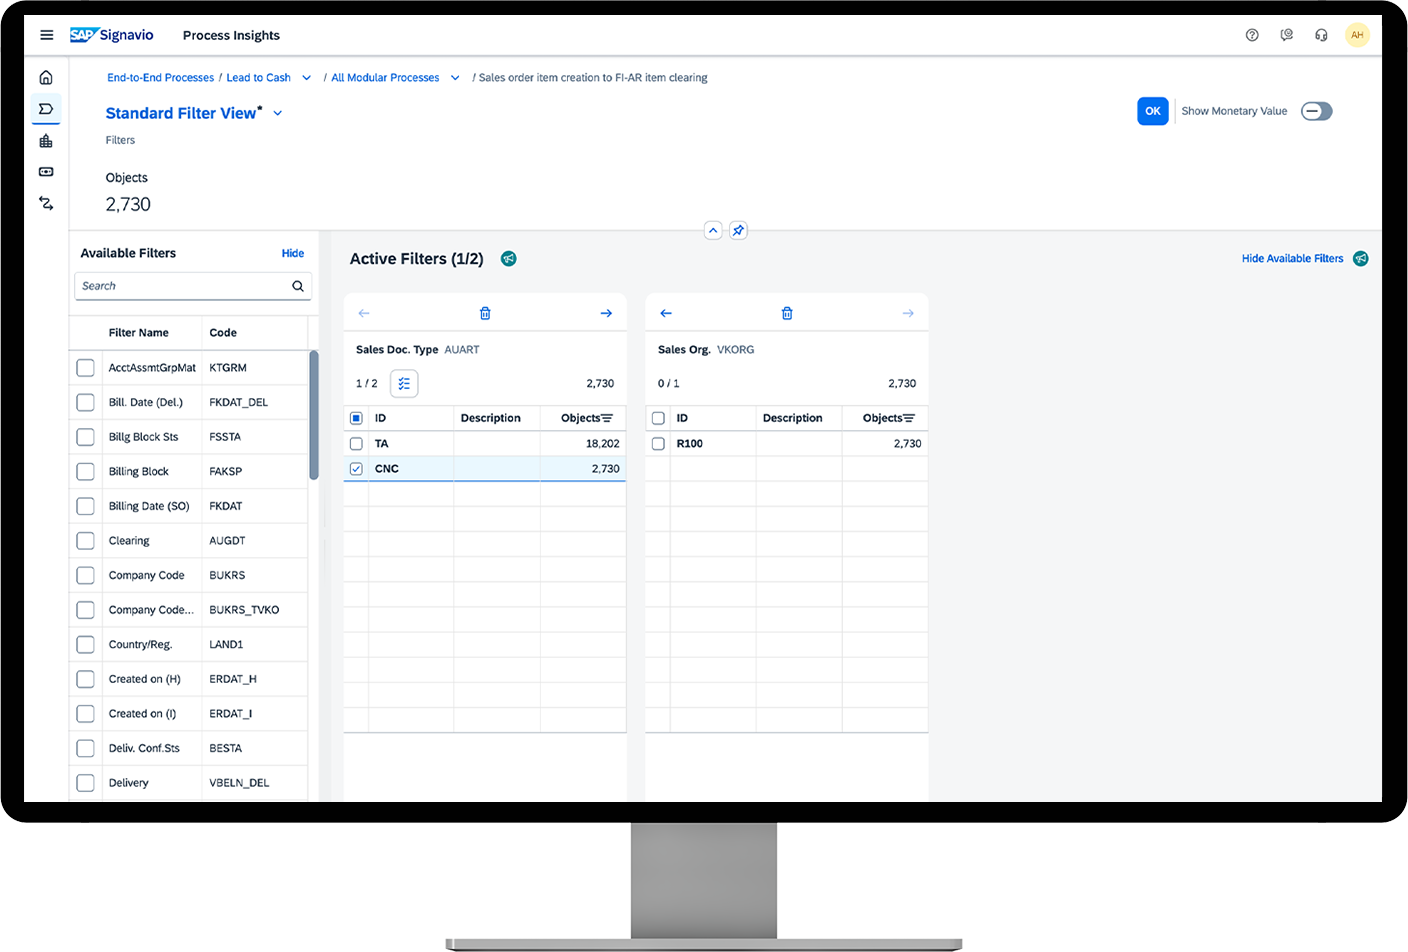
Task: Select the process flows sidebar icon
Action: point(46,203)
